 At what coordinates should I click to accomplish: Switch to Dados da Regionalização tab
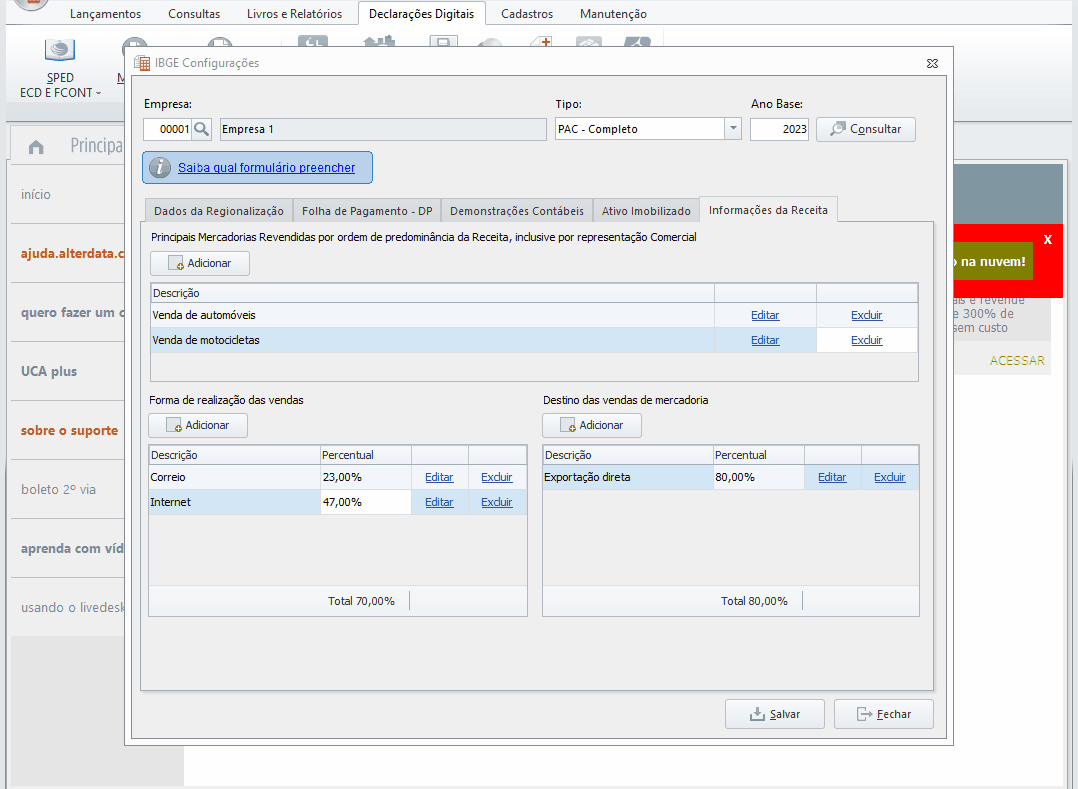coord(219,211)
